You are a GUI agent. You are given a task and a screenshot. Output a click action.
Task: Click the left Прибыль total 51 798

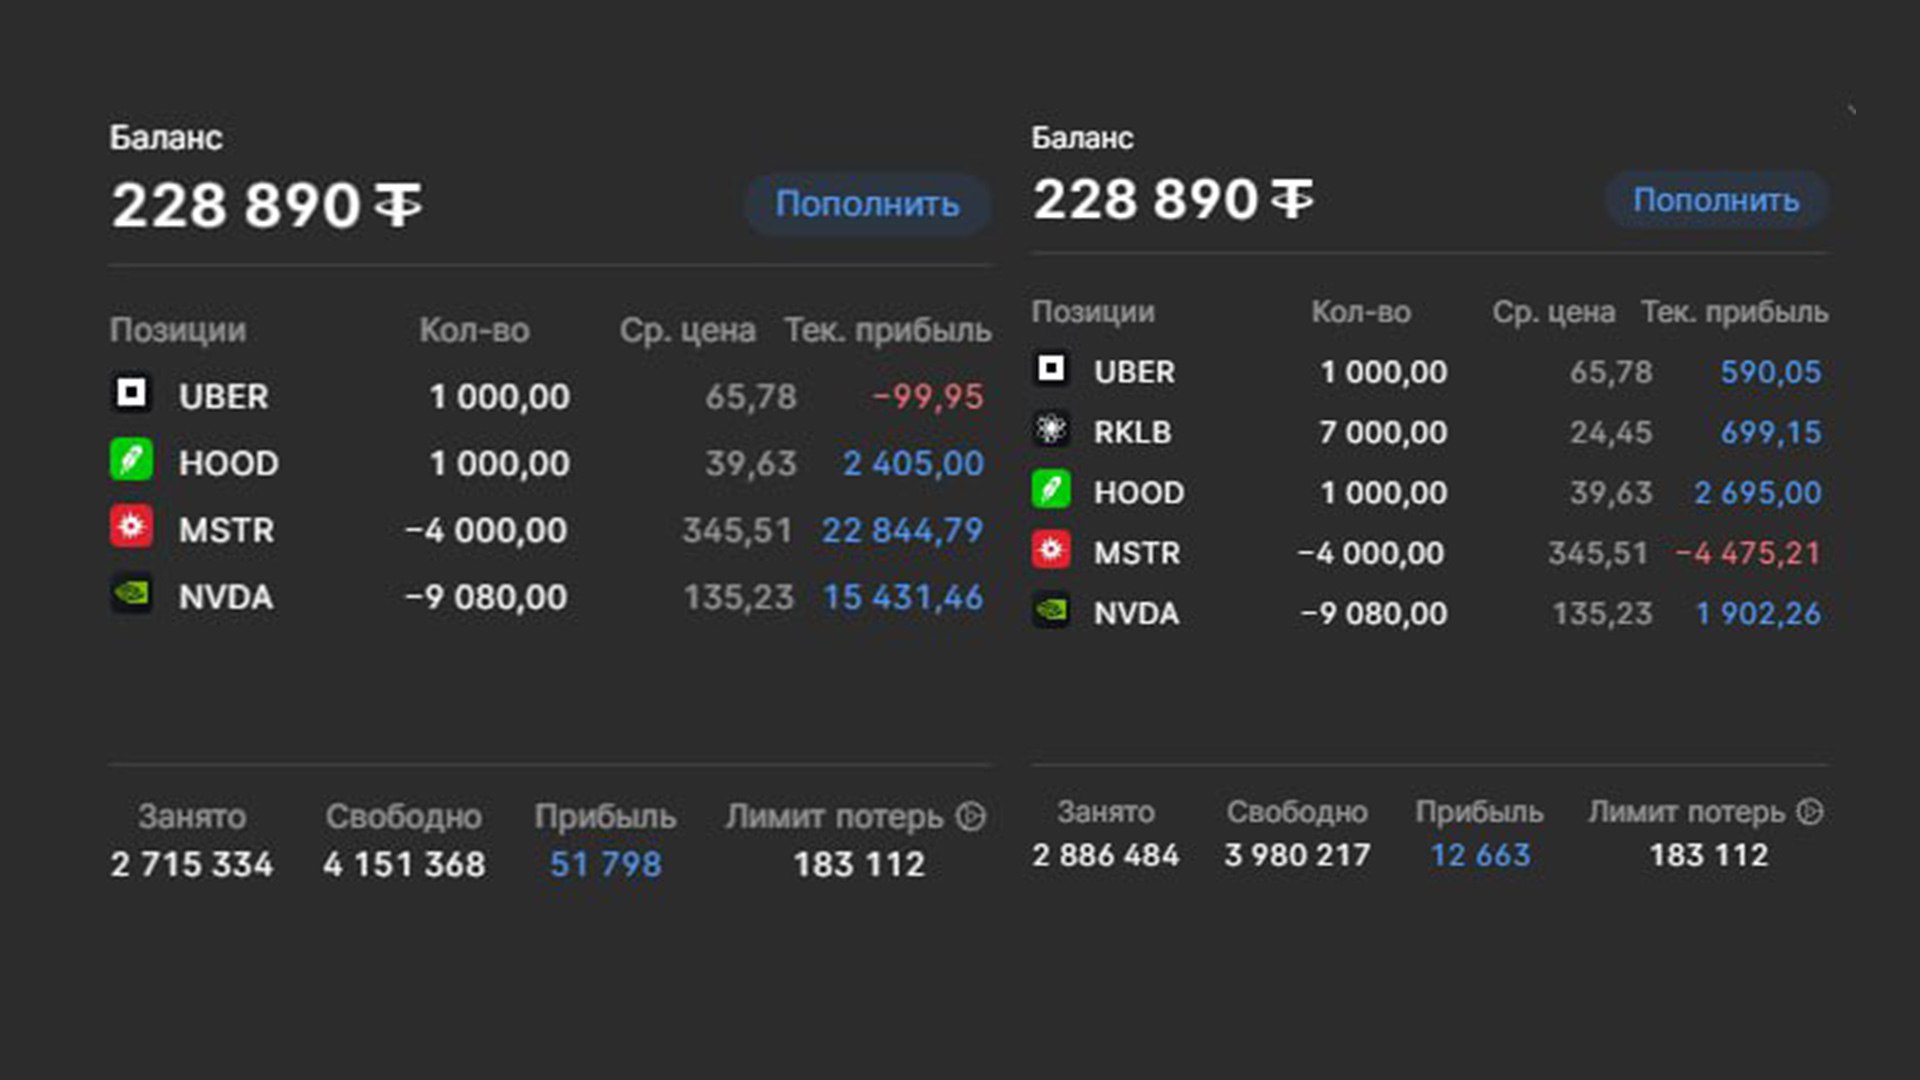pyautogui.click(x=606, y=864)
